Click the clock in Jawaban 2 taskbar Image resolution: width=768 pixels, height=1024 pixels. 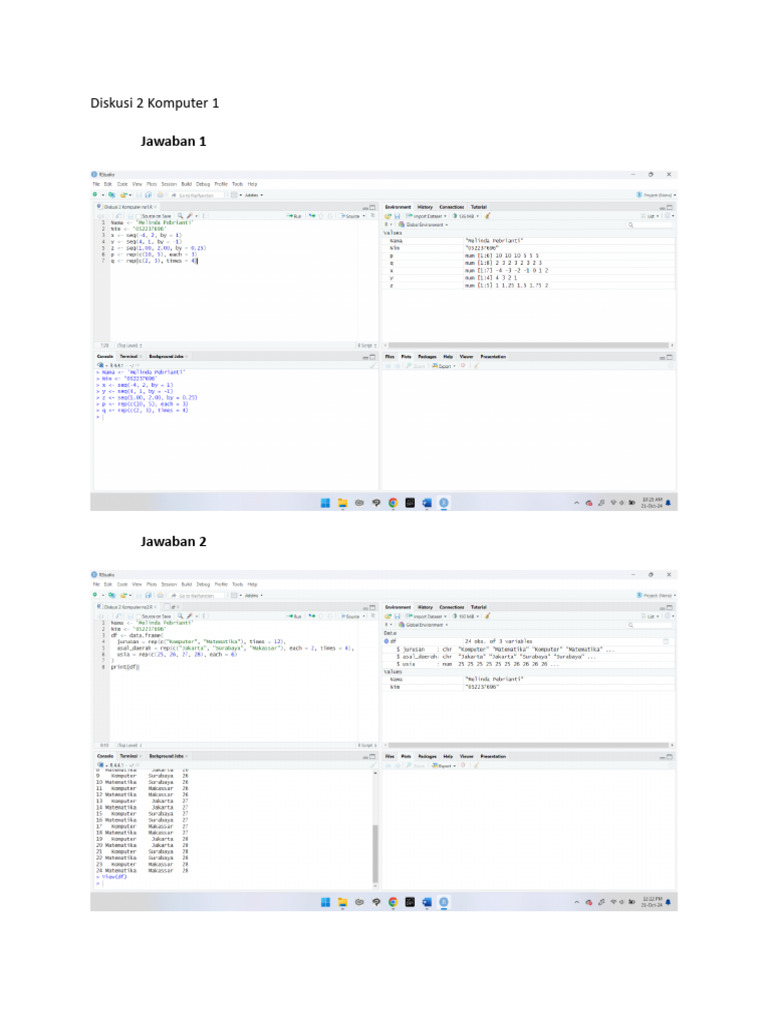[652, 903]
